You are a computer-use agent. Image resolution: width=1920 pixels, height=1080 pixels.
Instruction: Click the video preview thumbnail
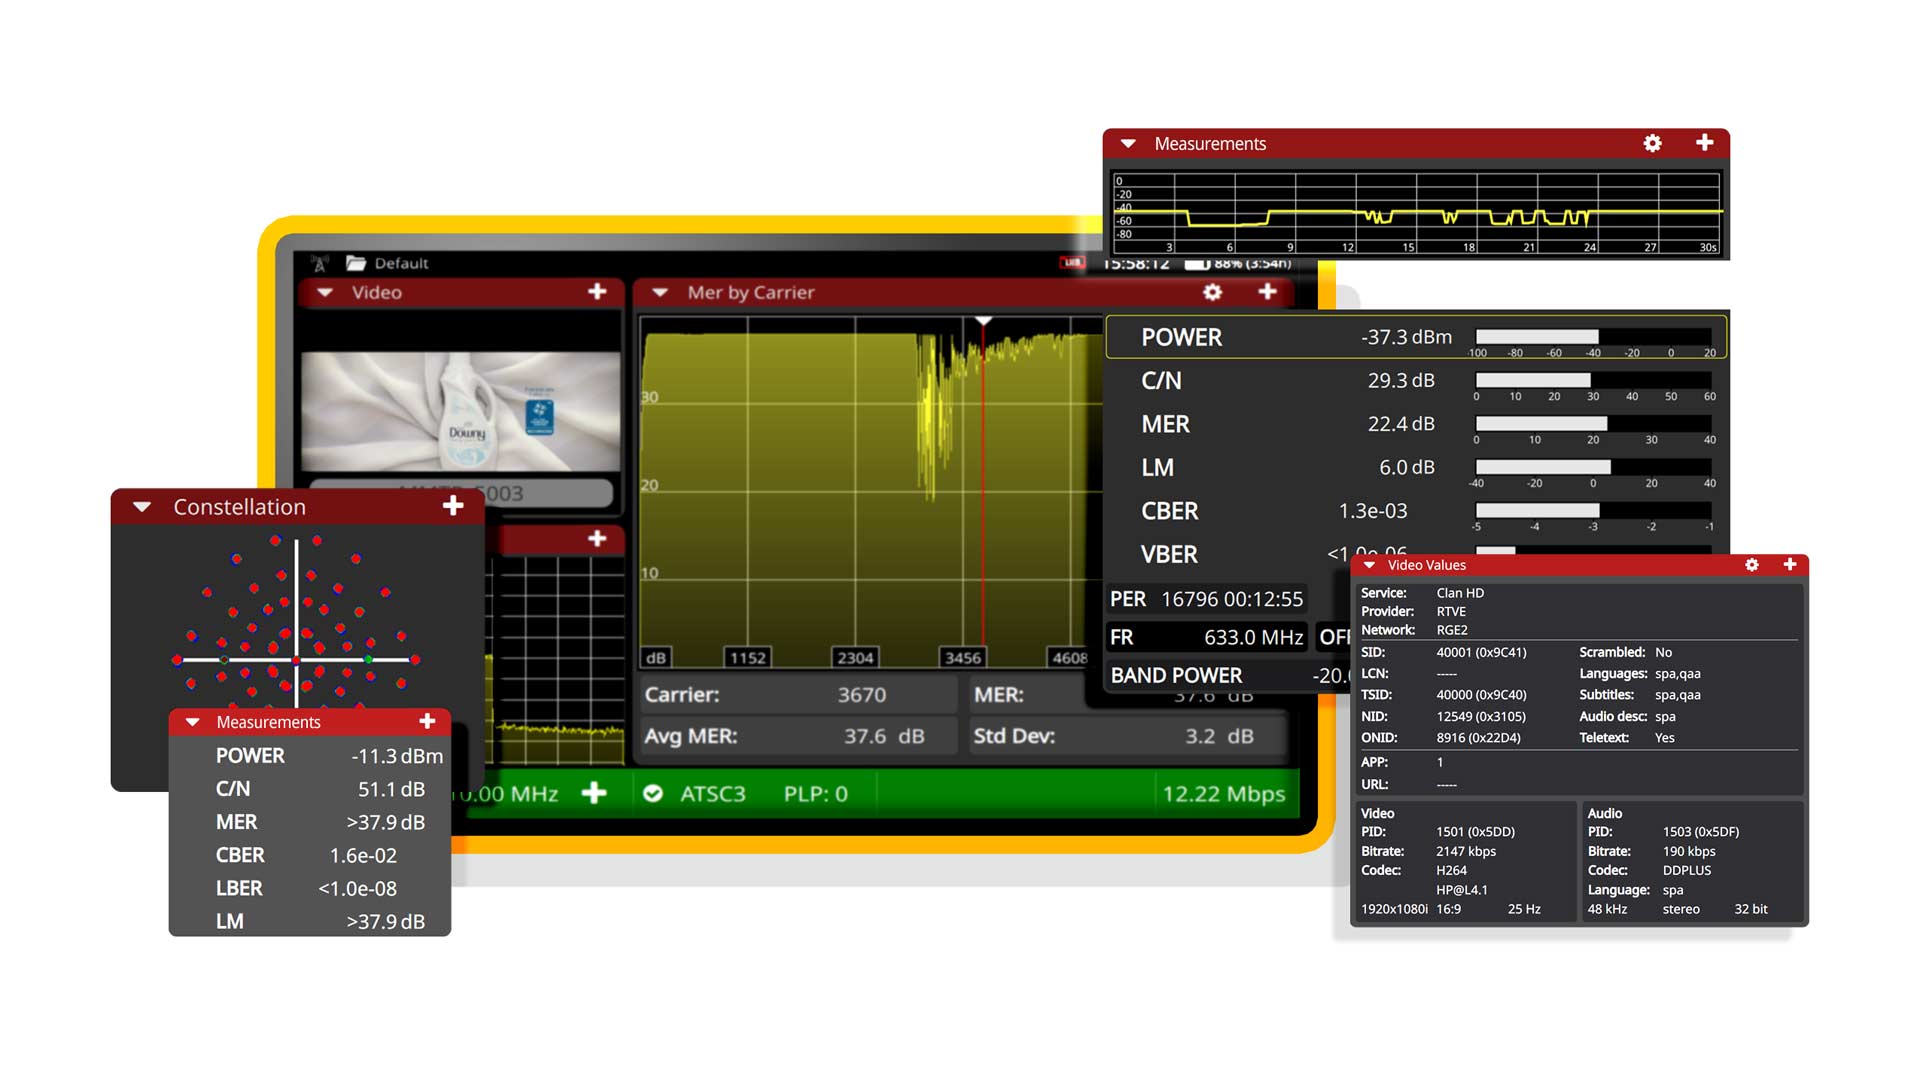[x=460, y=411]
